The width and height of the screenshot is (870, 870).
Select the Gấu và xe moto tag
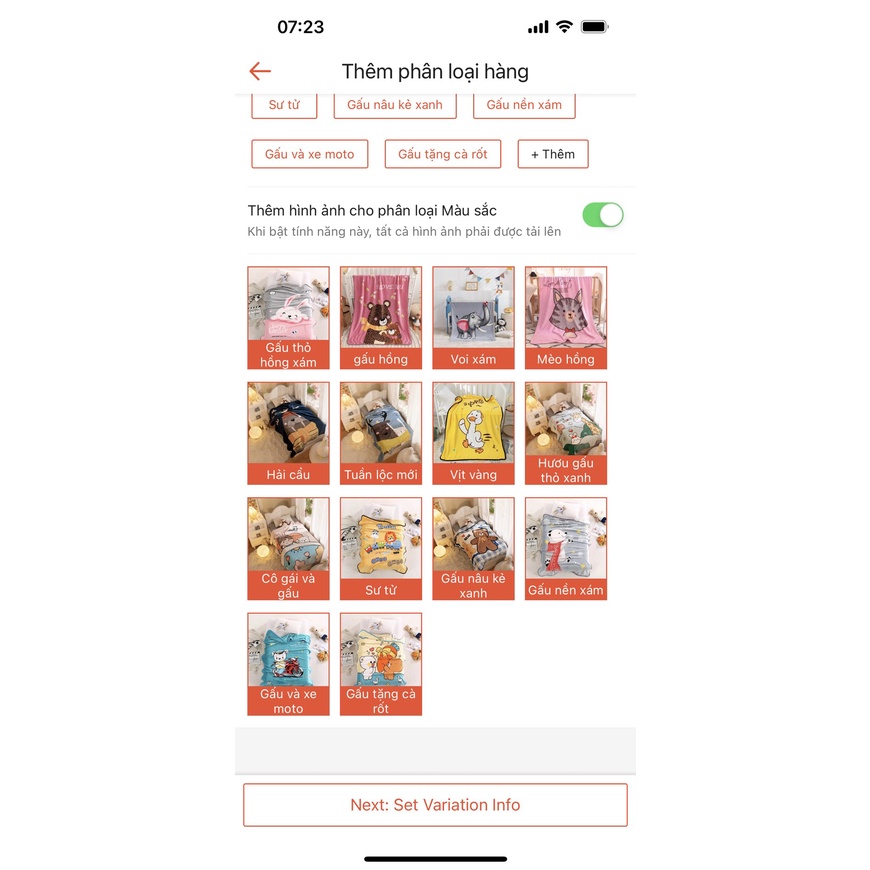[310, 154]
